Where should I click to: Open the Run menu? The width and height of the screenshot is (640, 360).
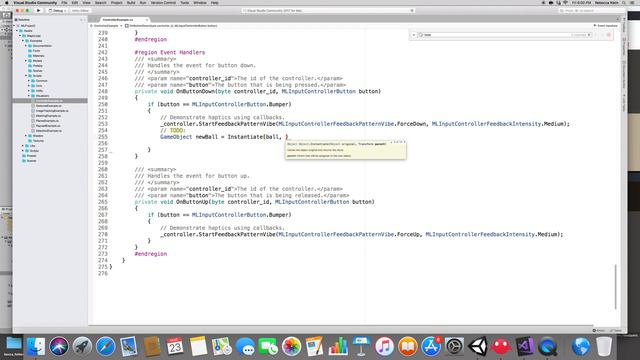[142, 2]
